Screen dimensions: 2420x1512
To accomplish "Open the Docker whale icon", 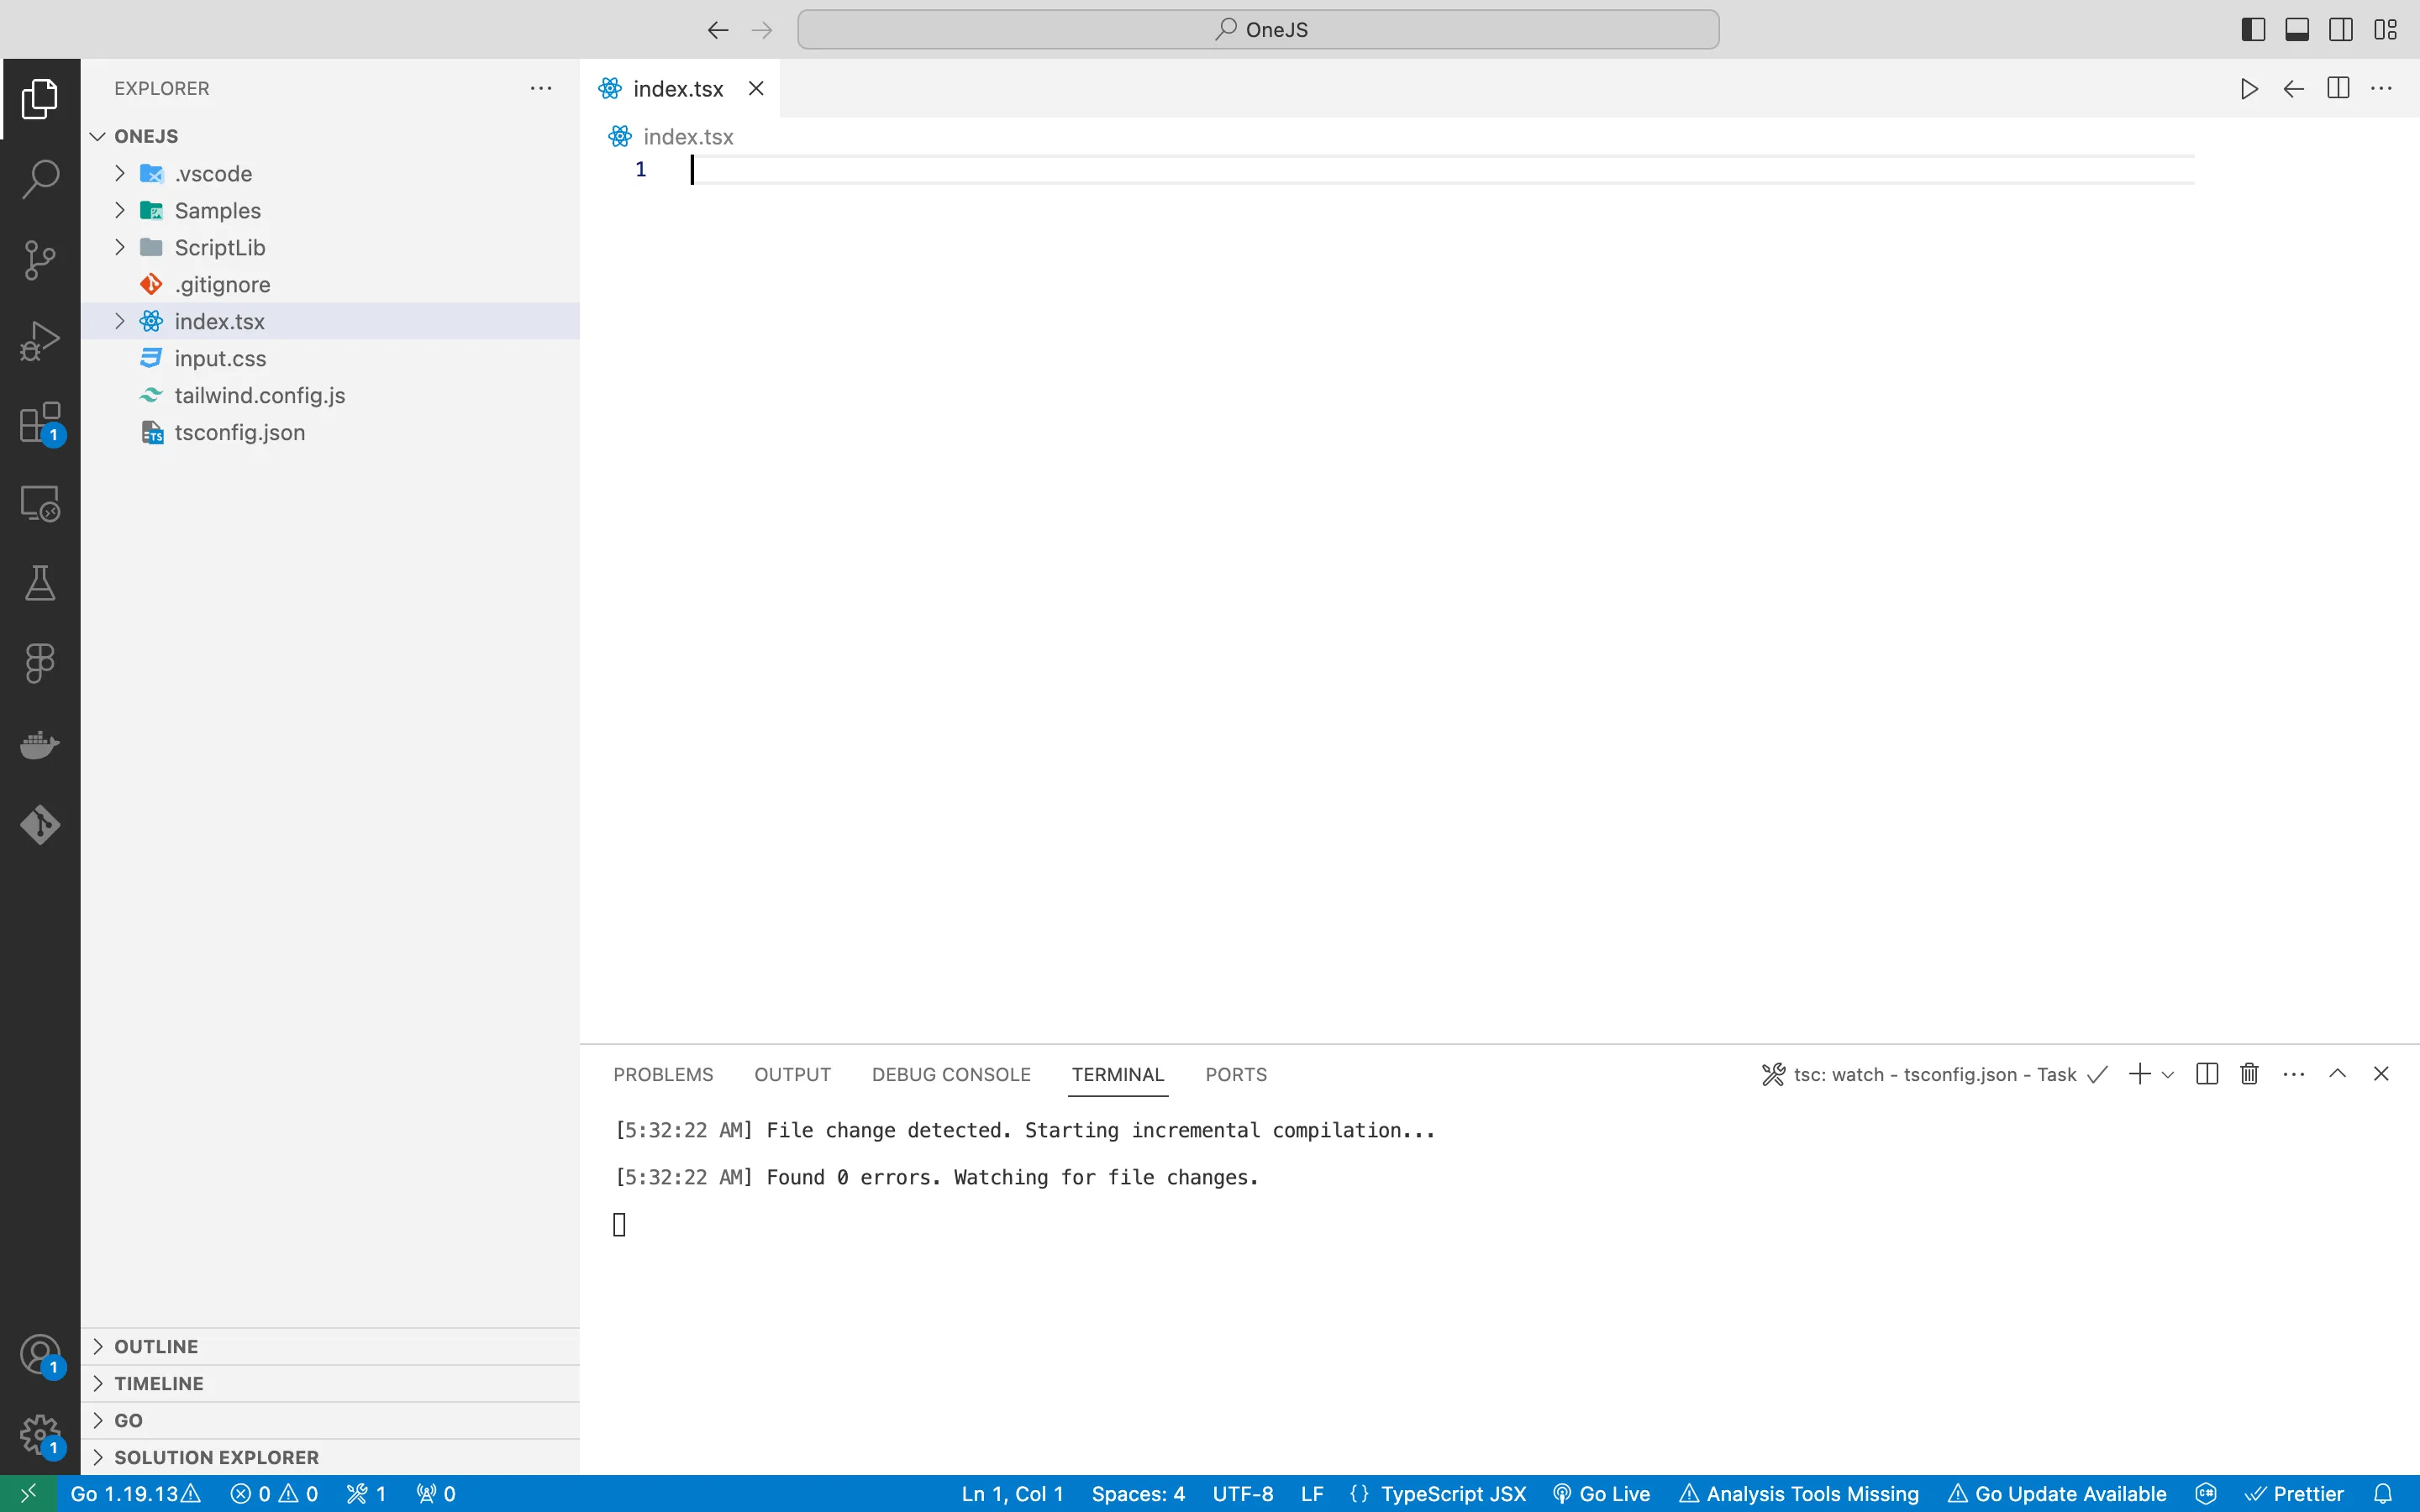I will [x=40, y=745].
